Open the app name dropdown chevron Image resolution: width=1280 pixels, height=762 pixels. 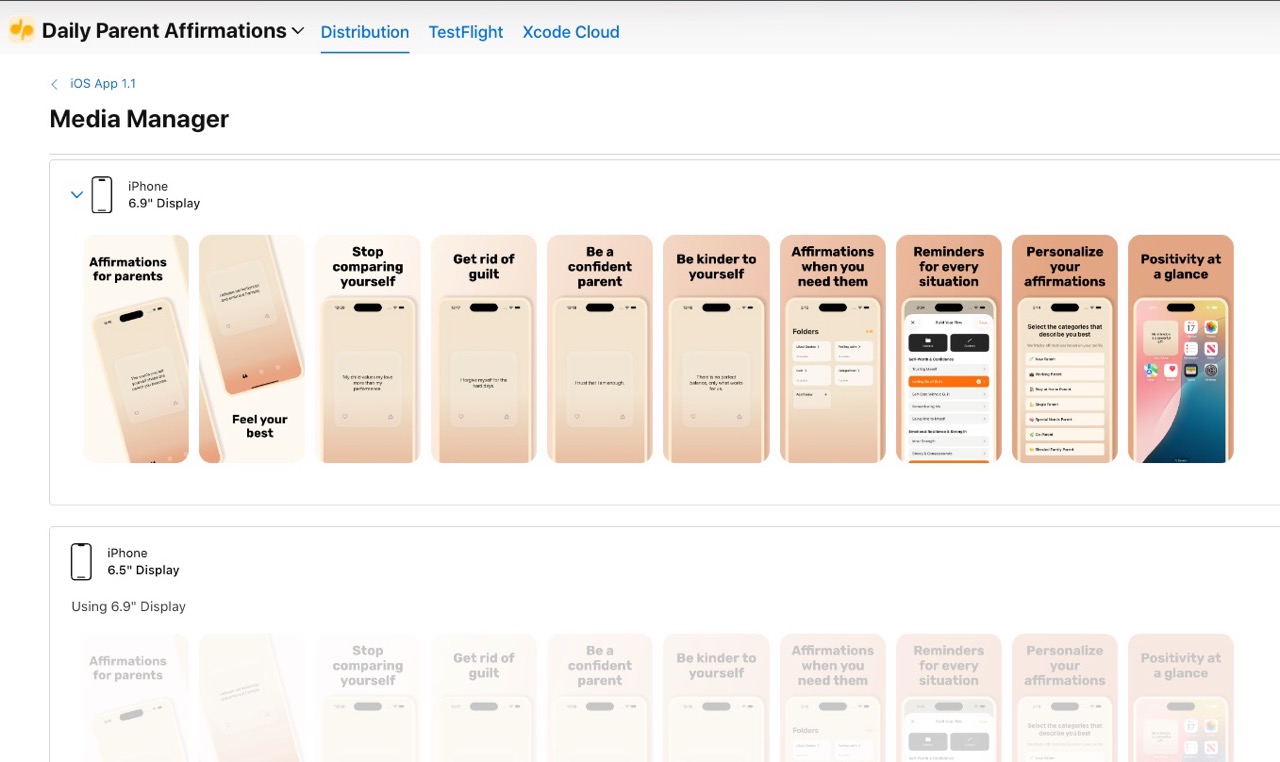point(297,31)
